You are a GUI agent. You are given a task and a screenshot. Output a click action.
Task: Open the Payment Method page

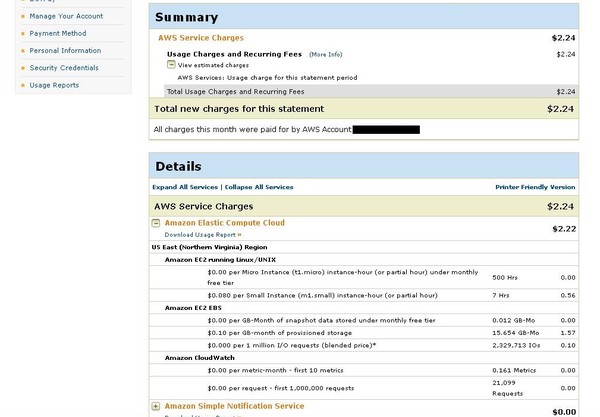[58, 34]
